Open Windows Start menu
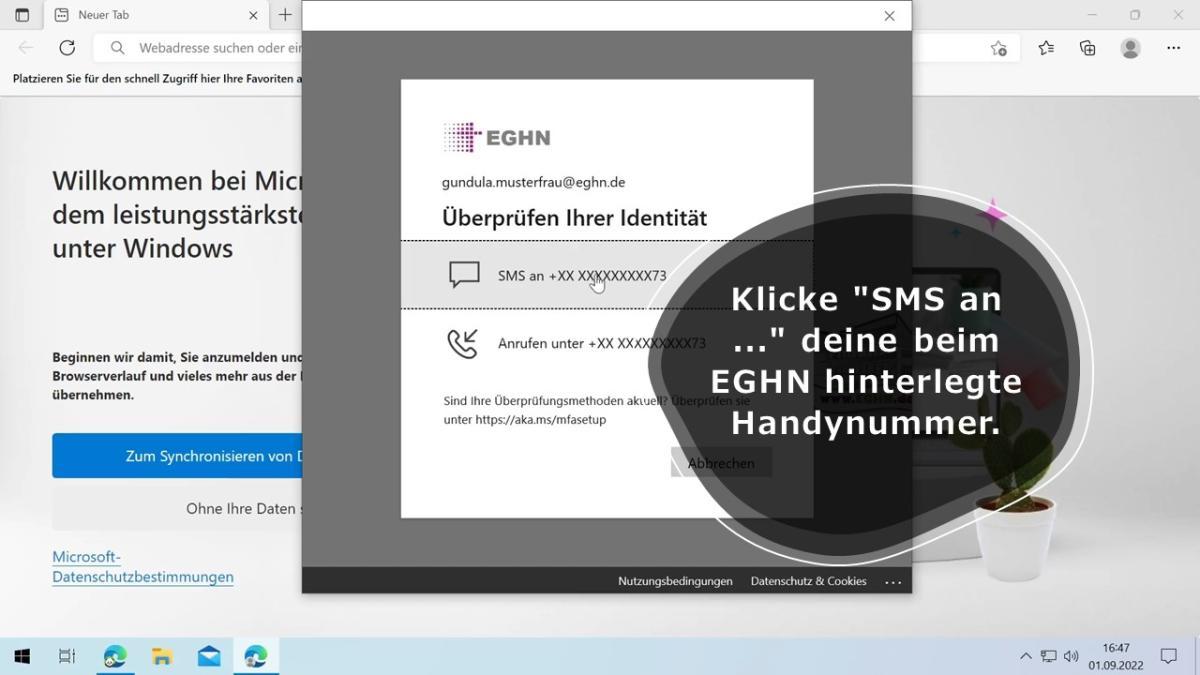1200x675 pixels. pos(22,656)
